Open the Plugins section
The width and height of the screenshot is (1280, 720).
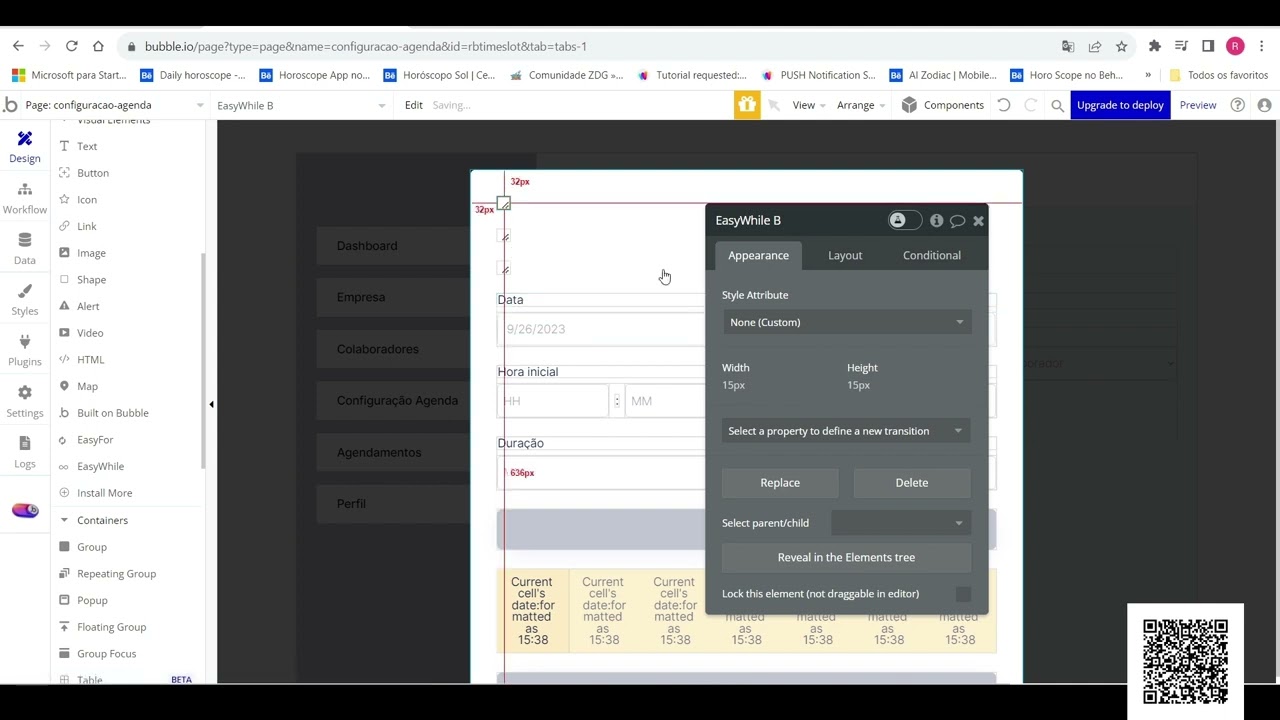click(25, 351)
